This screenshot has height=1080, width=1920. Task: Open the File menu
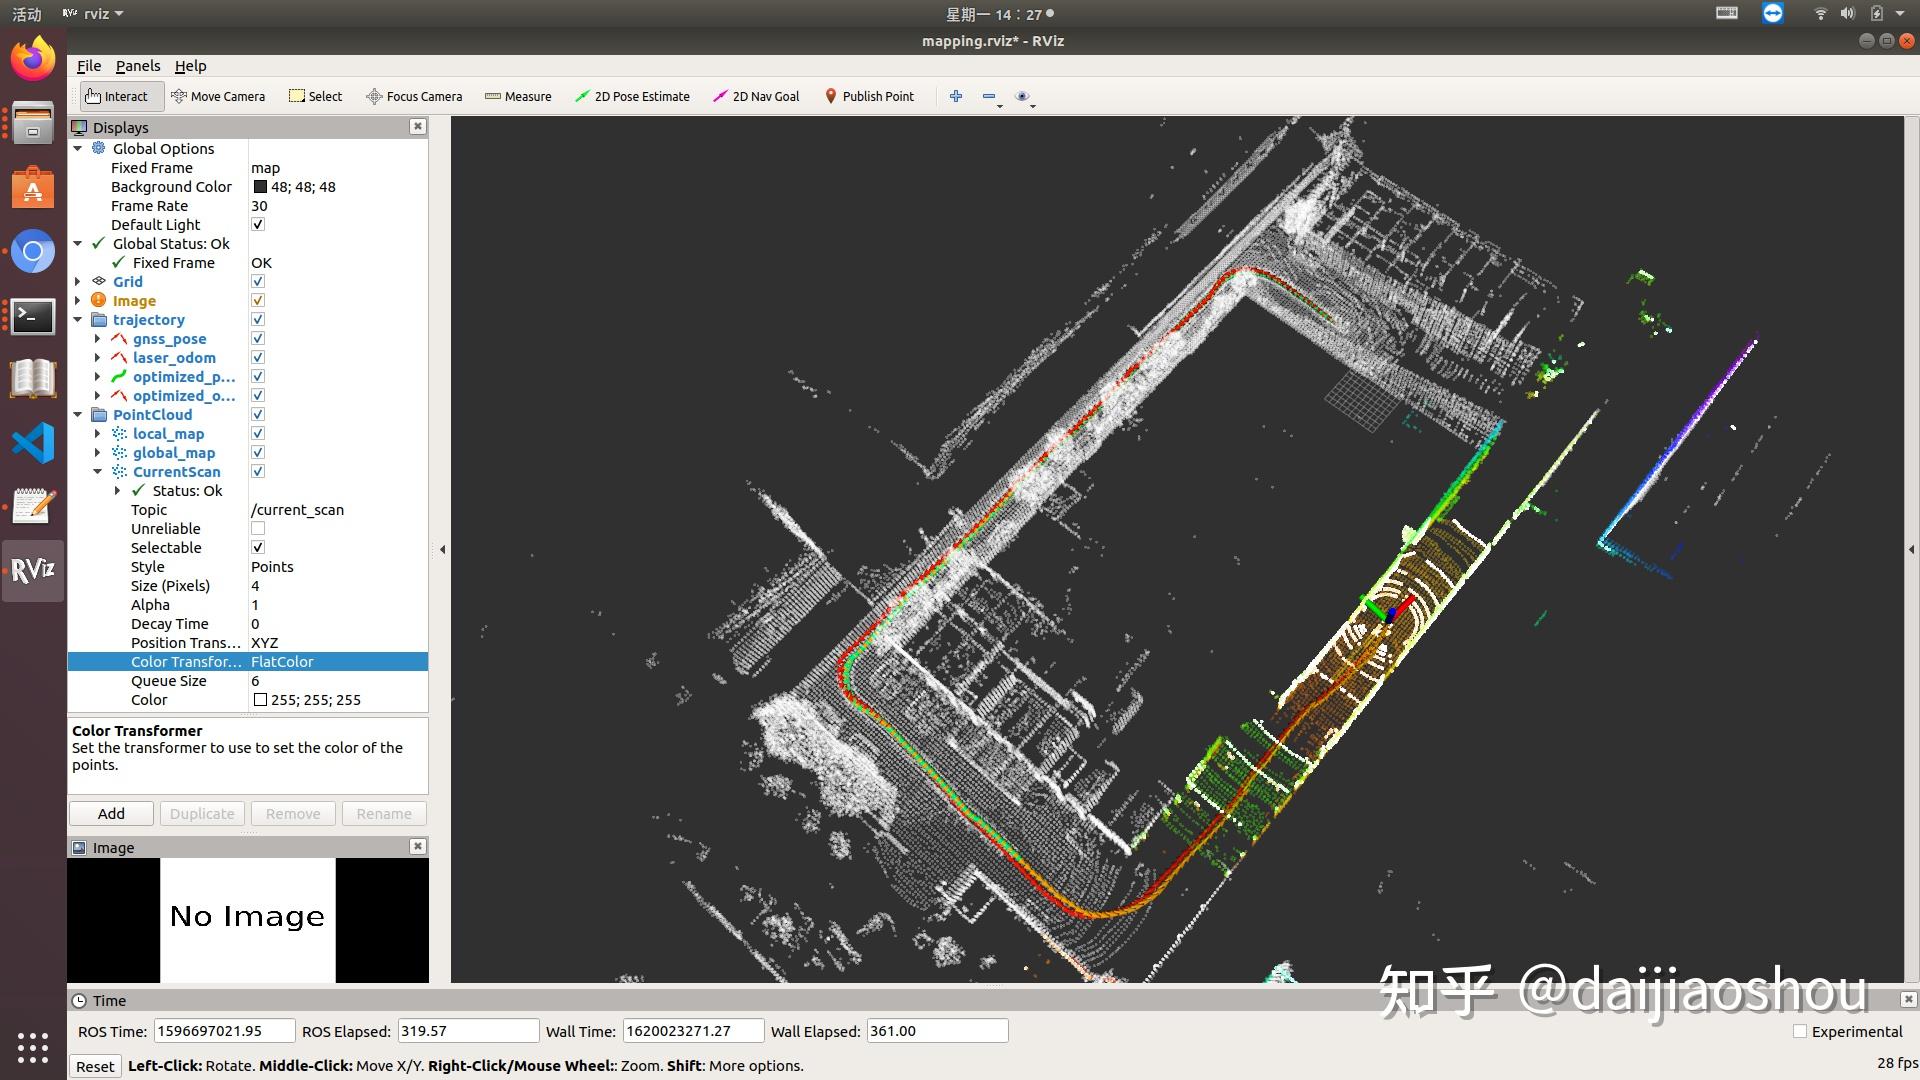pyautogui.click(x=88, y=66)
